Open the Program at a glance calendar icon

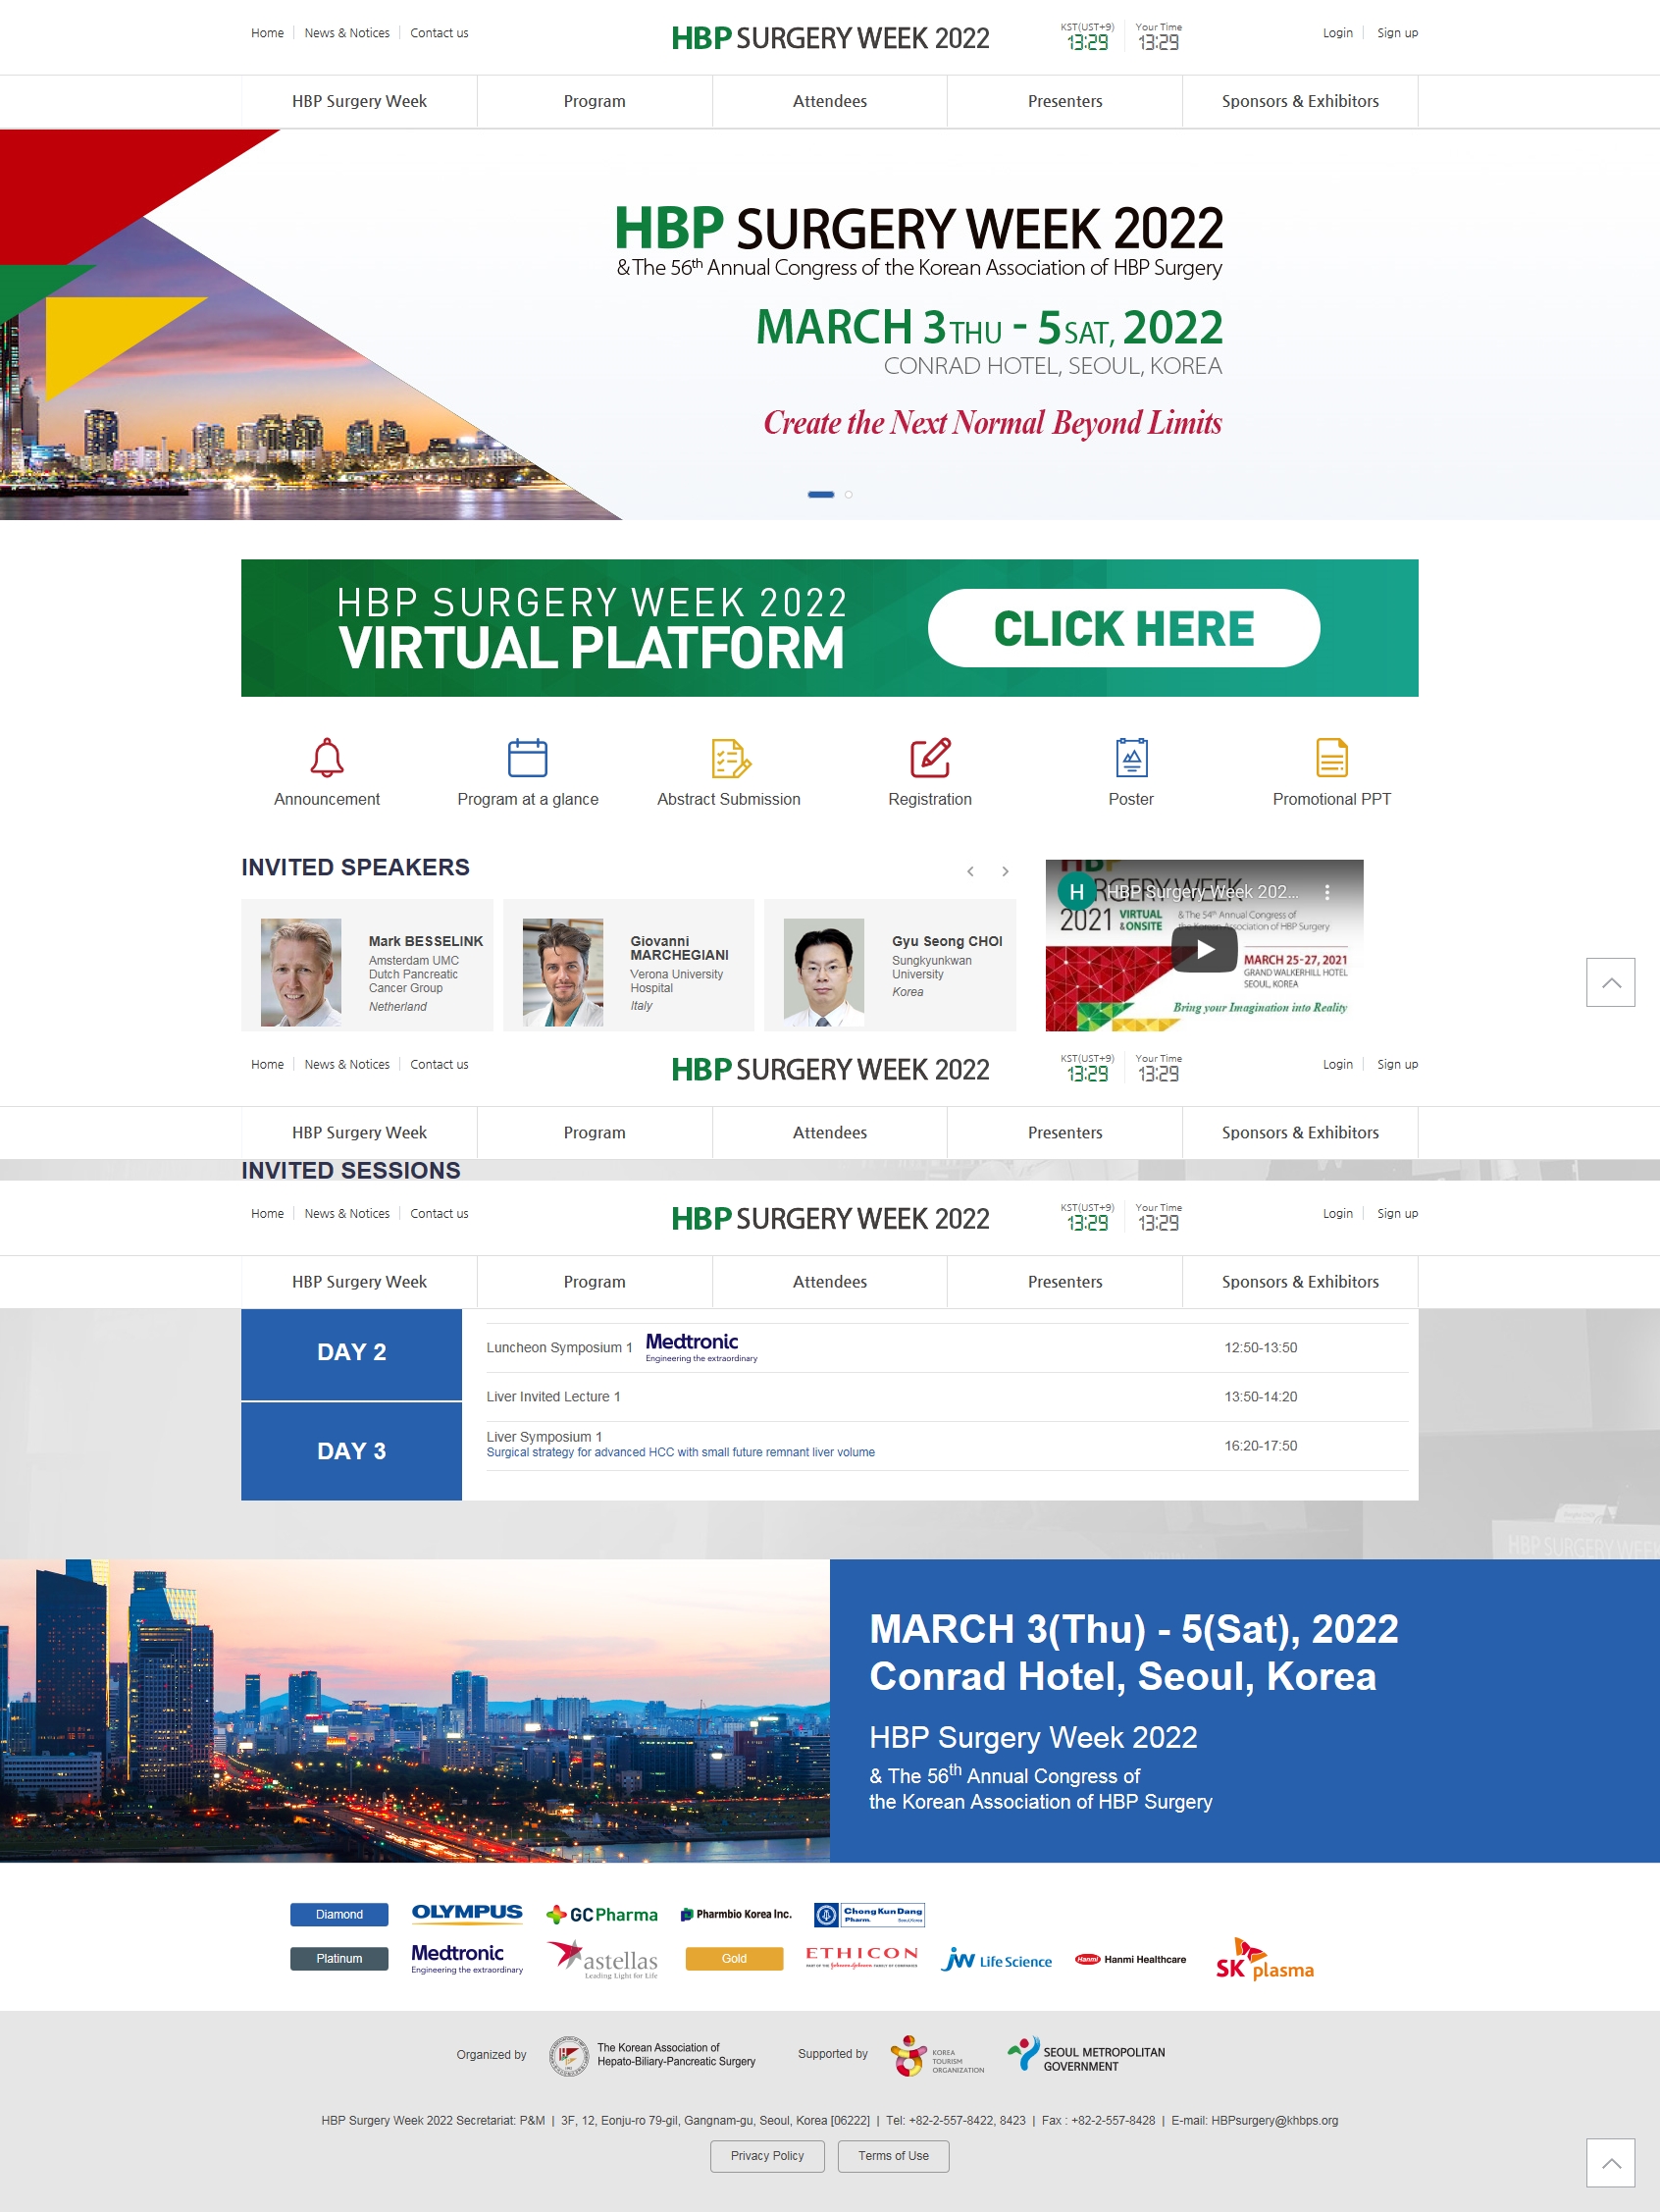coord(527,758)
